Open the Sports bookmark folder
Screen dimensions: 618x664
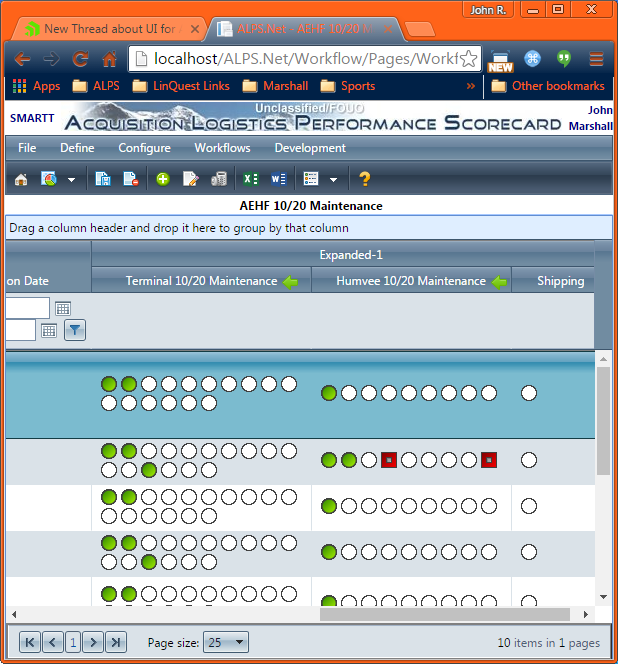coord(348,86)
